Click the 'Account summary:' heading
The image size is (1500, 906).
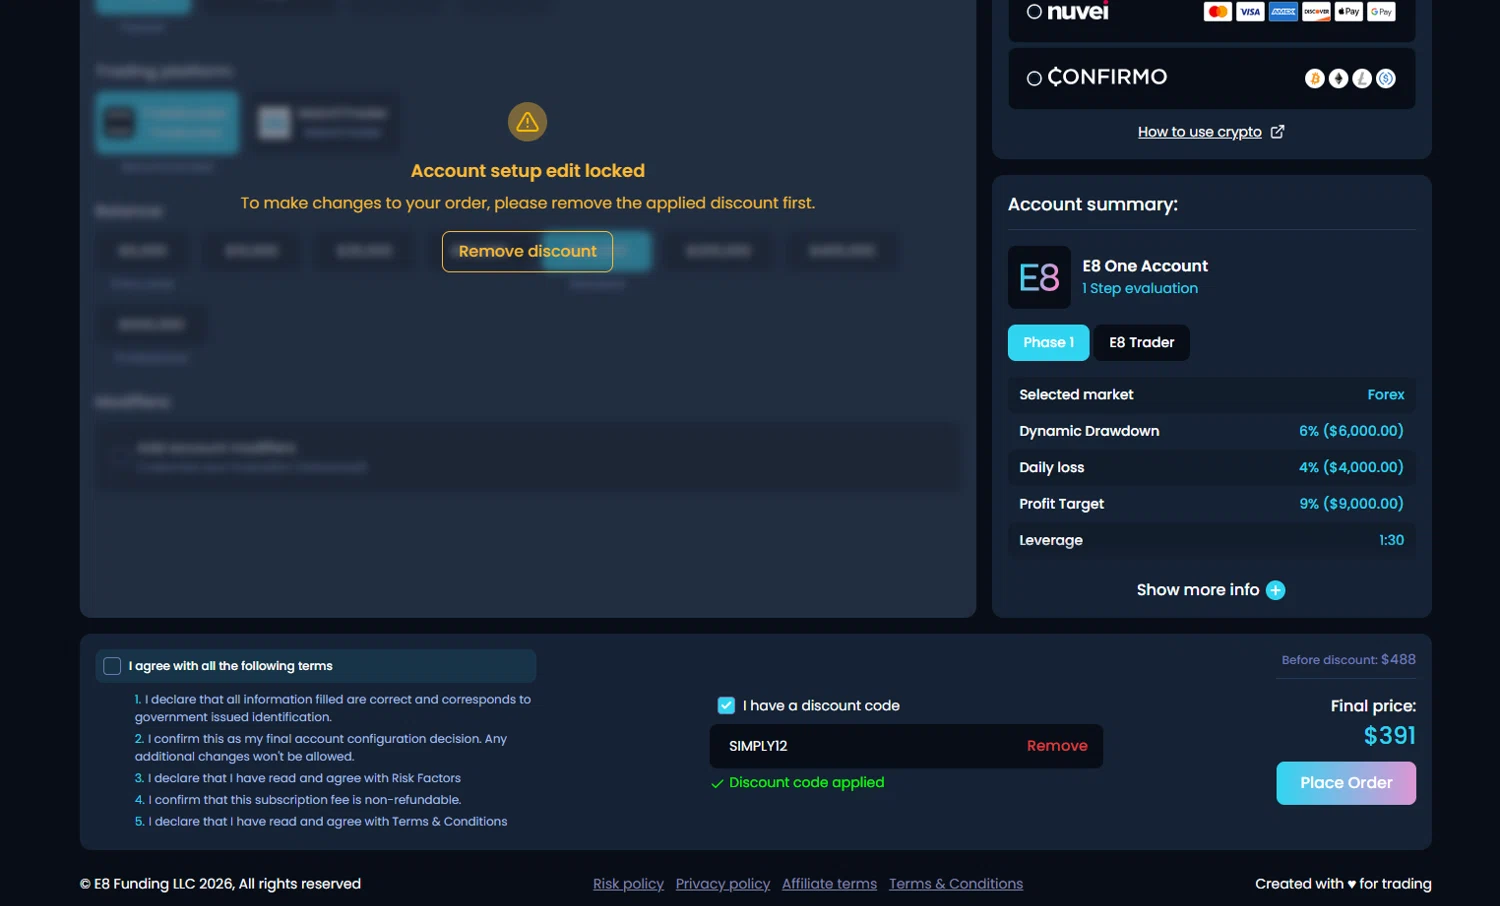click(1093, 204)
